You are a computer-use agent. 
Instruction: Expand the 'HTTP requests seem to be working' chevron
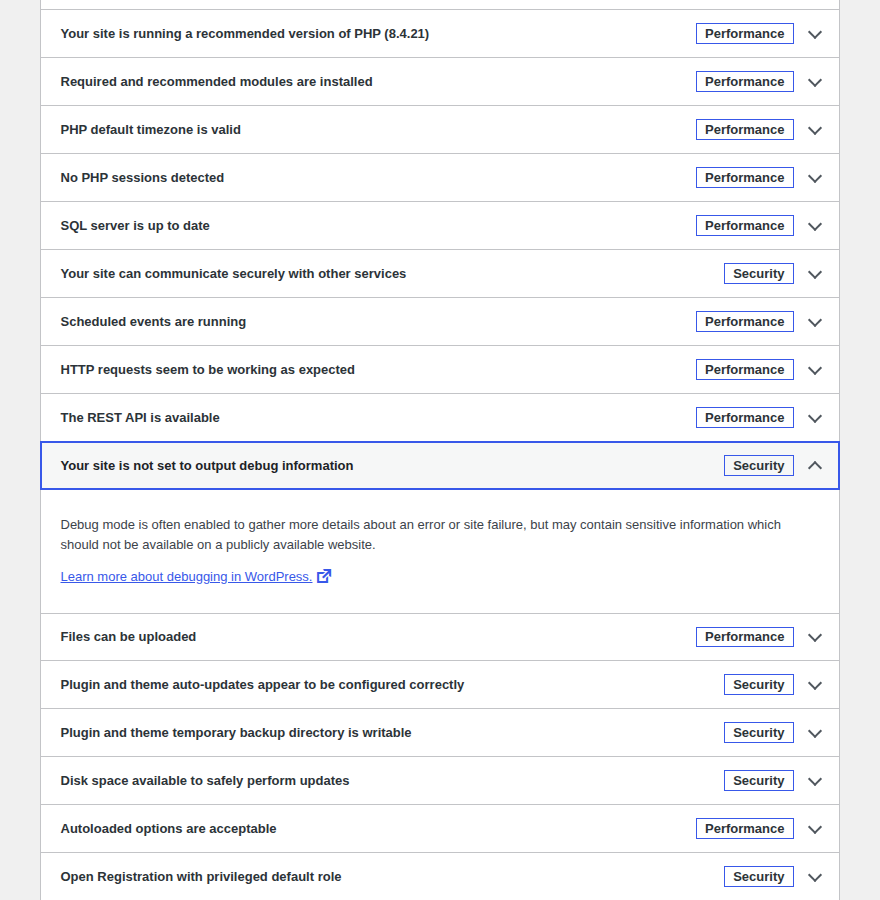(x=815, y=371)
